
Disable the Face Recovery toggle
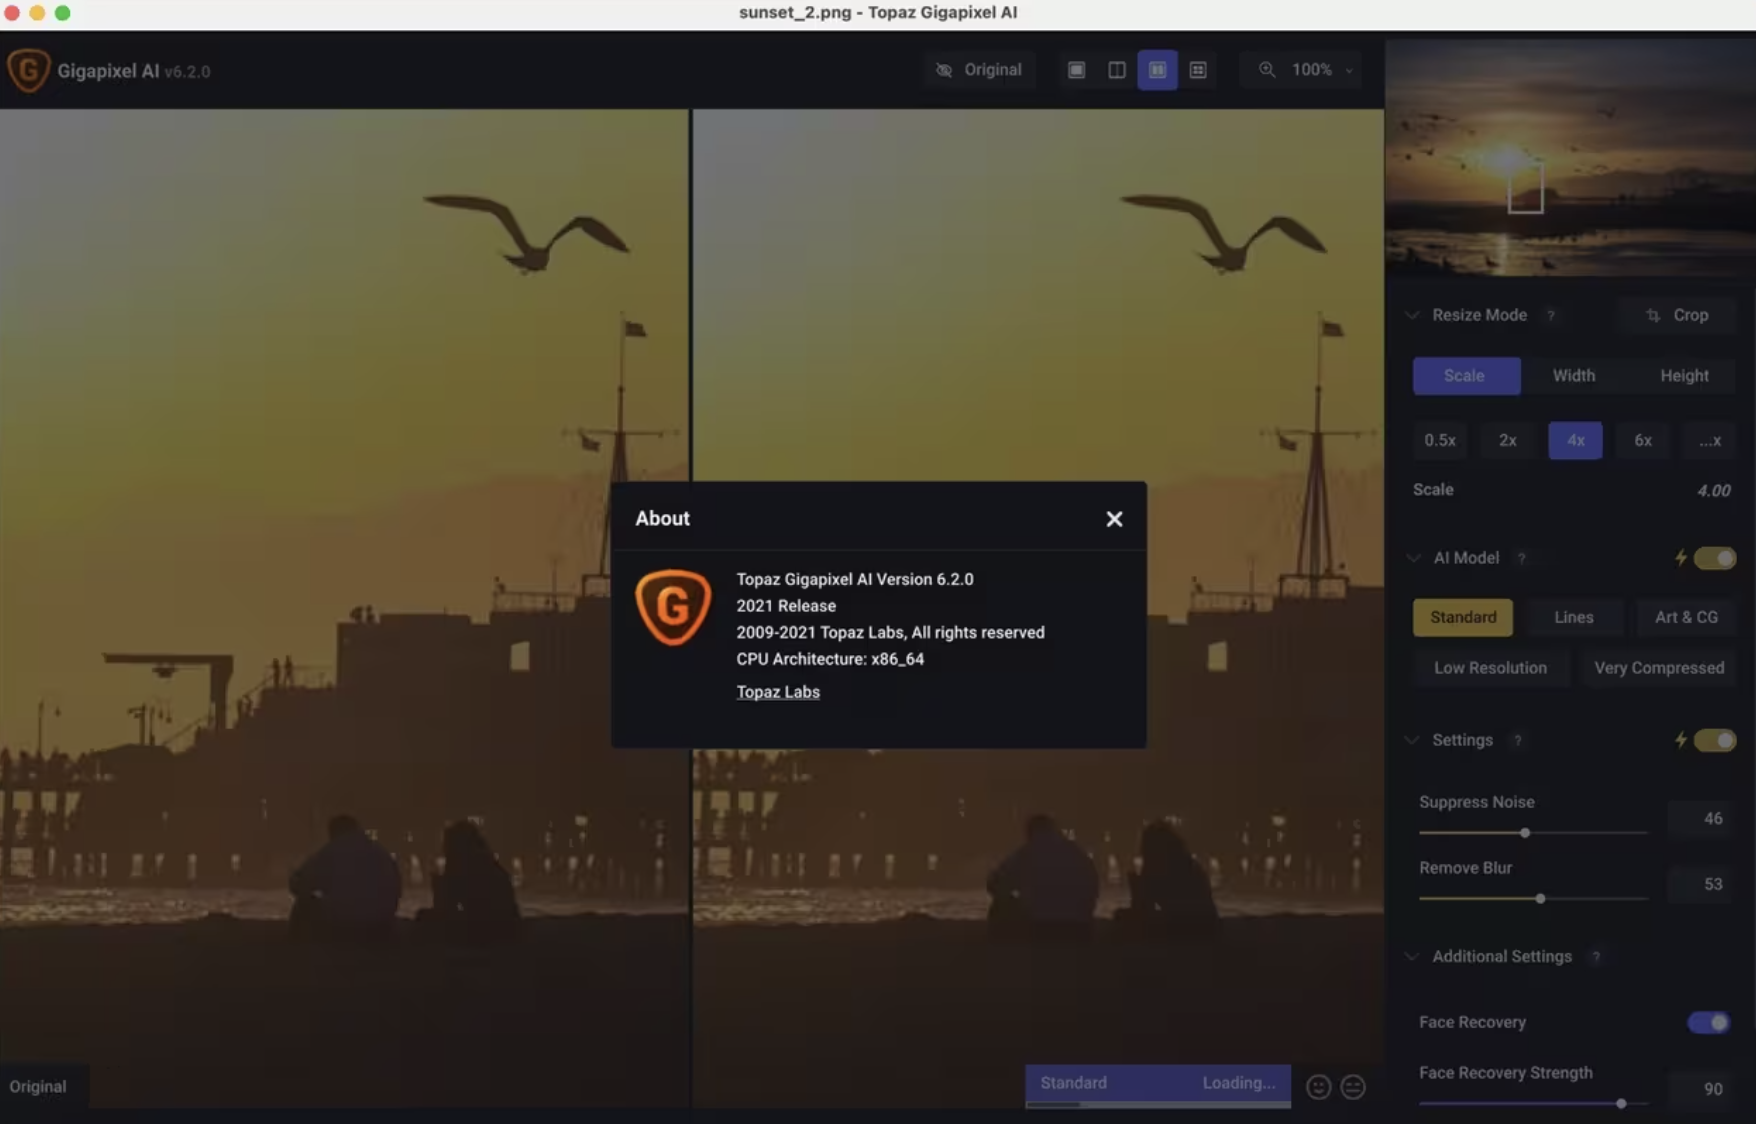pyautogui.click(x=1708, y=1022)
